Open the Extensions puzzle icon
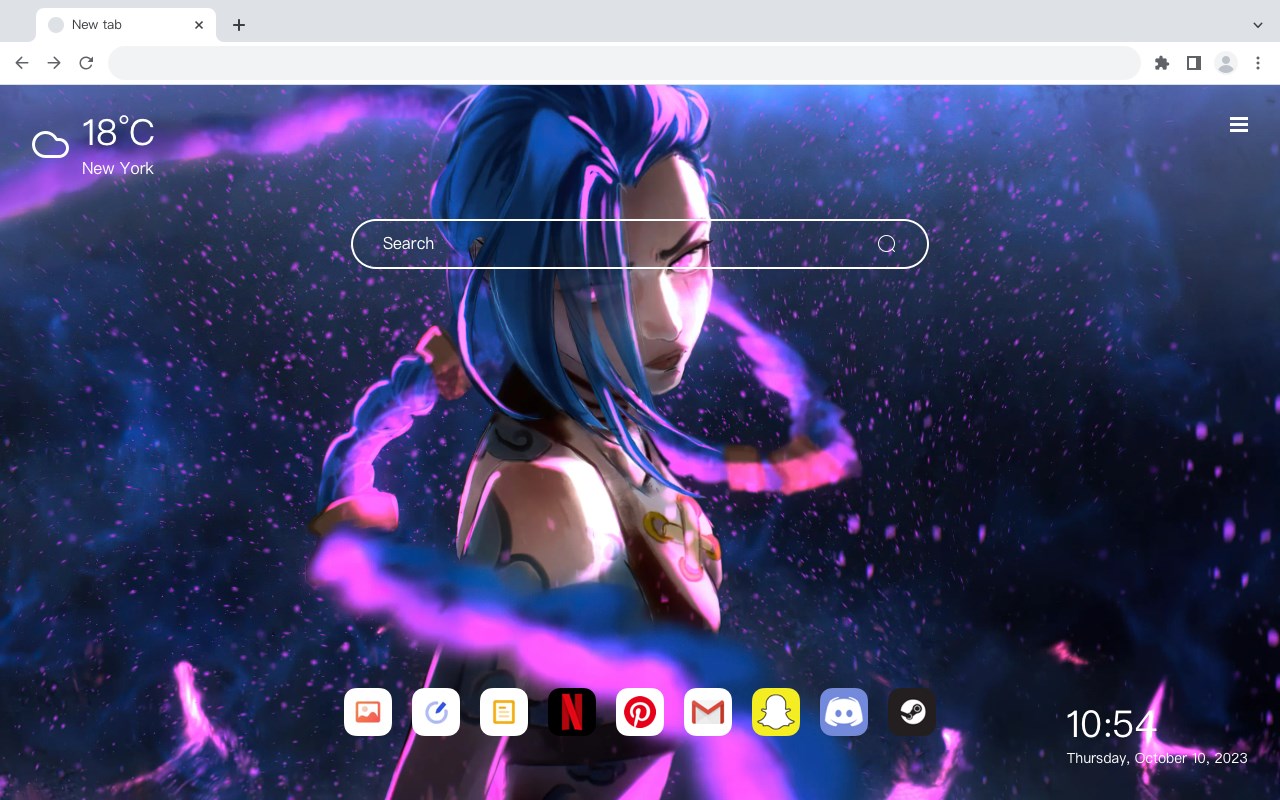 click(1162, 63)
